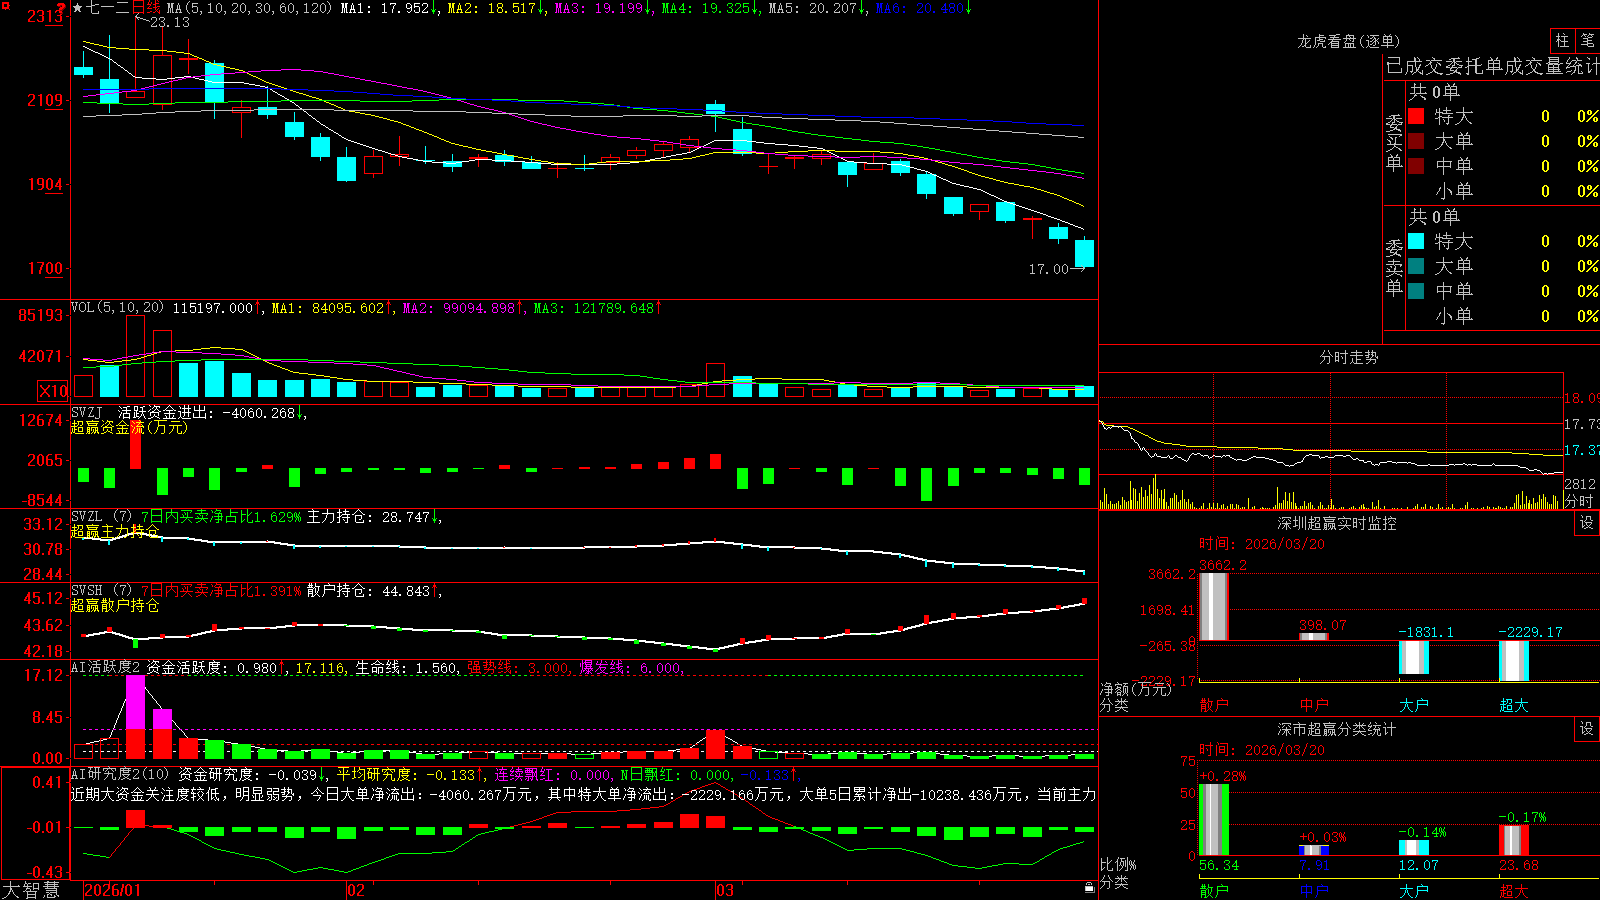
Task: Click the green 散户 bar showing 56.34
Action: tap(1214, 820)
